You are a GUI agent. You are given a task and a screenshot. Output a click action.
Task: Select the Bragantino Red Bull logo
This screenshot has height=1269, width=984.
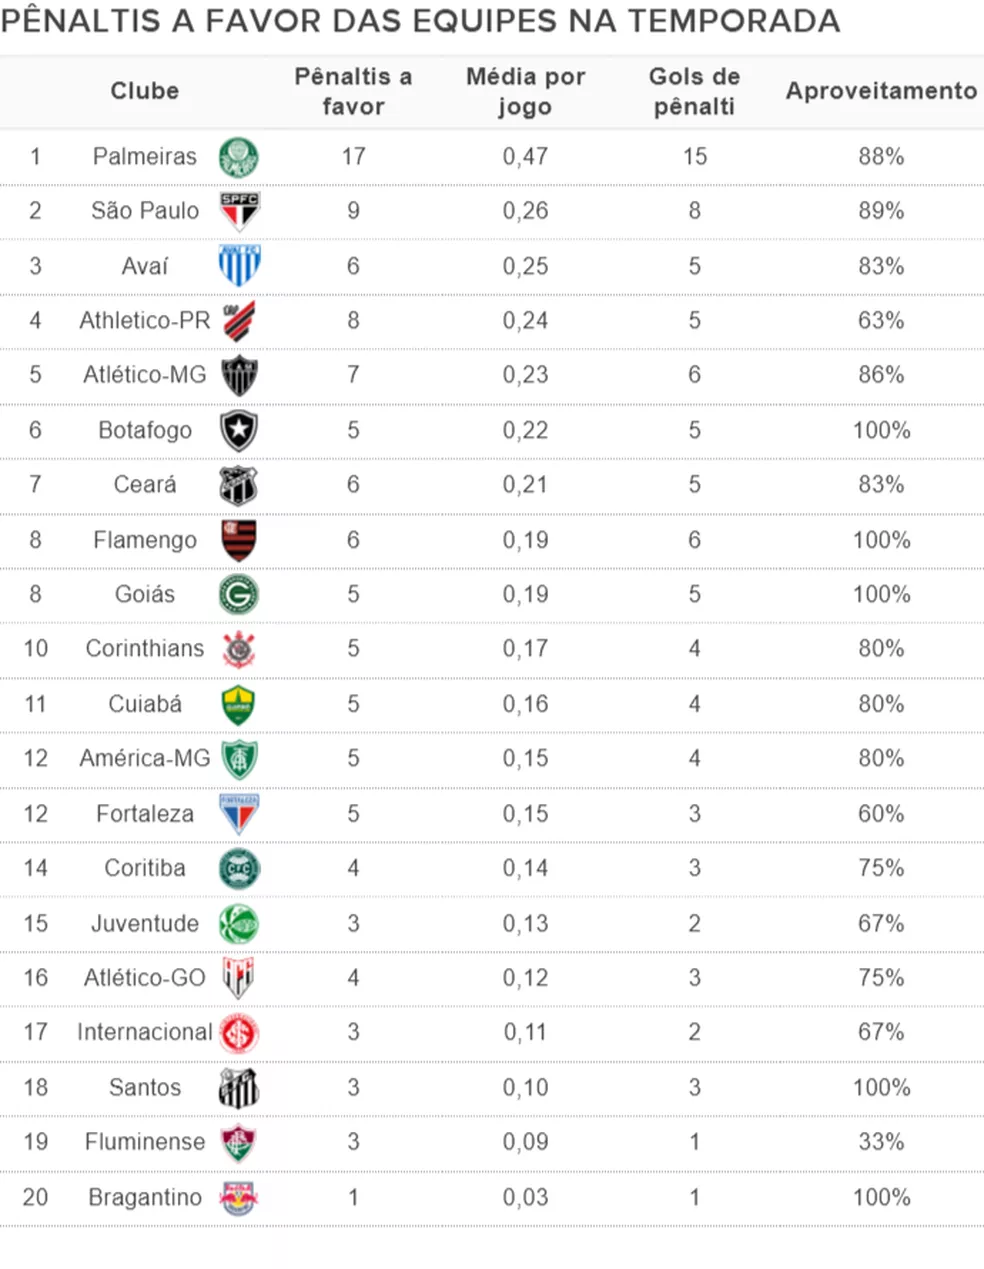coord(239,1197)
